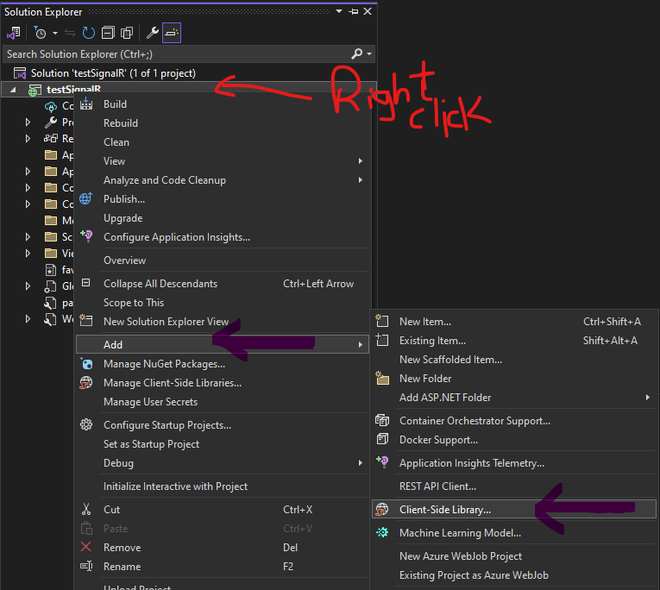This screenshot has width=660, height=590.
Task: Open the Pending Changes Filter dropdown arrow
Action: (55, 33)
